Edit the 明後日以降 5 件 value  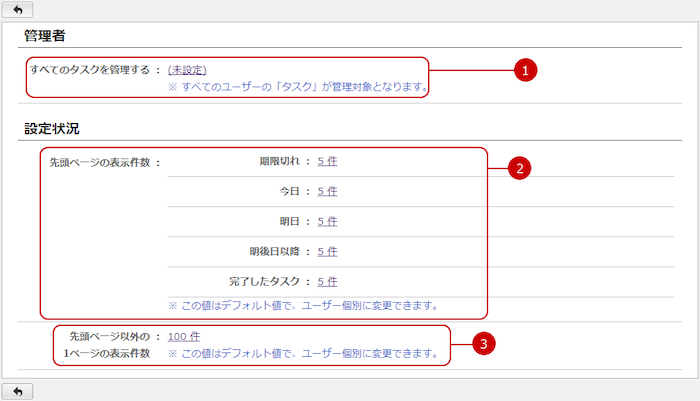327,252
